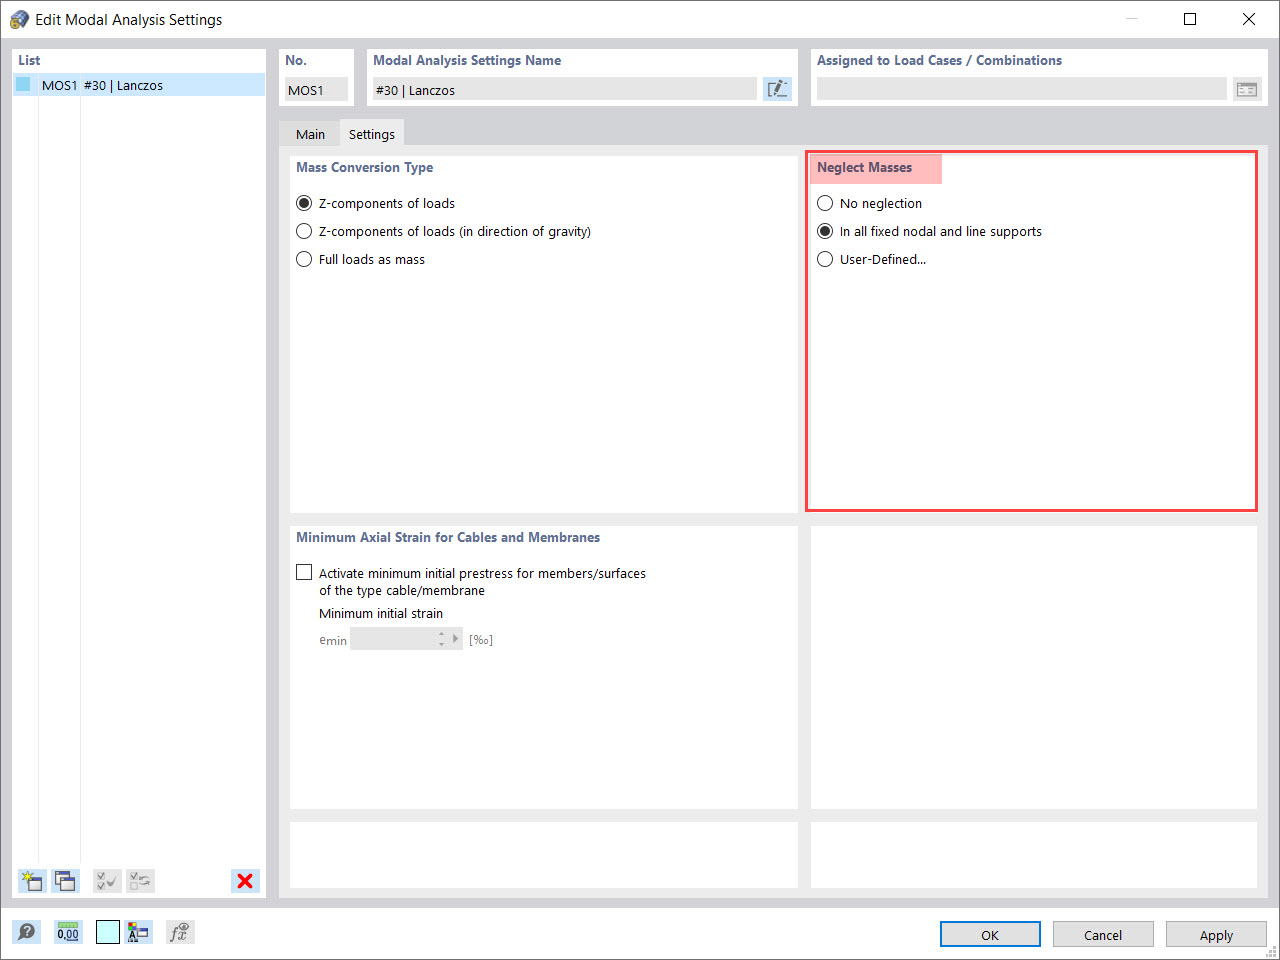Image resolution: width=1280 pixels, height=960 pixels.
Task: Click the new modal analysis settings icon
Action: coord(32,881)
